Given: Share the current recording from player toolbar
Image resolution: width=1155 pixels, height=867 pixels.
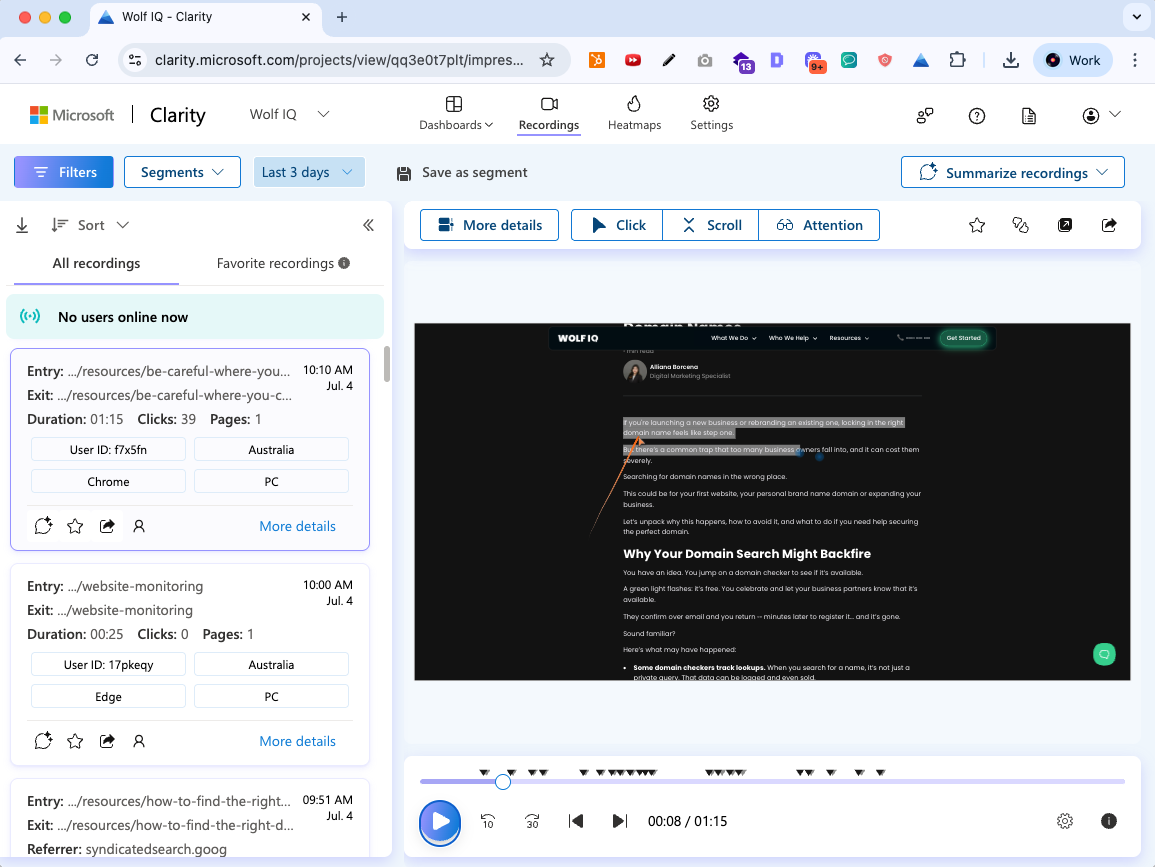Looking at the screenshot, I should pos(1109,225).
